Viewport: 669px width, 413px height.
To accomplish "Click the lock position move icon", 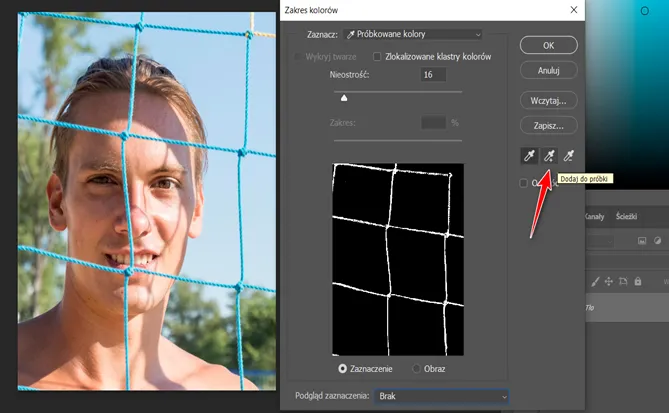I will (610, 283).
